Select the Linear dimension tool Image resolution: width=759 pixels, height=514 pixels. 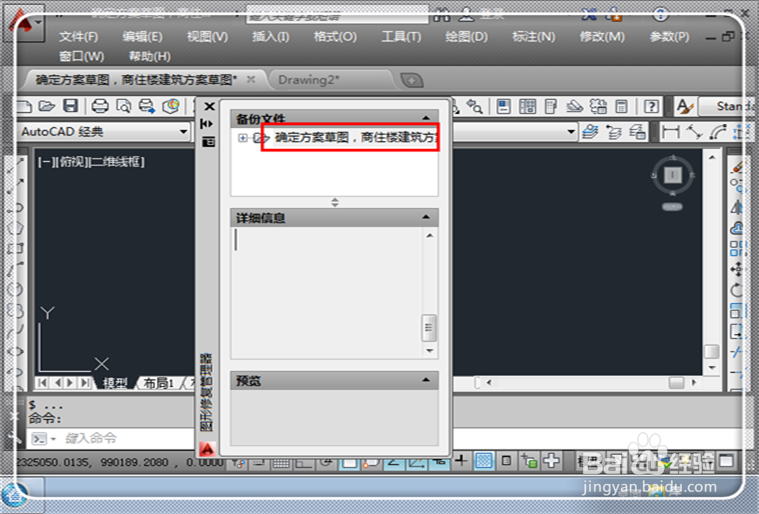tap(671, 132)
